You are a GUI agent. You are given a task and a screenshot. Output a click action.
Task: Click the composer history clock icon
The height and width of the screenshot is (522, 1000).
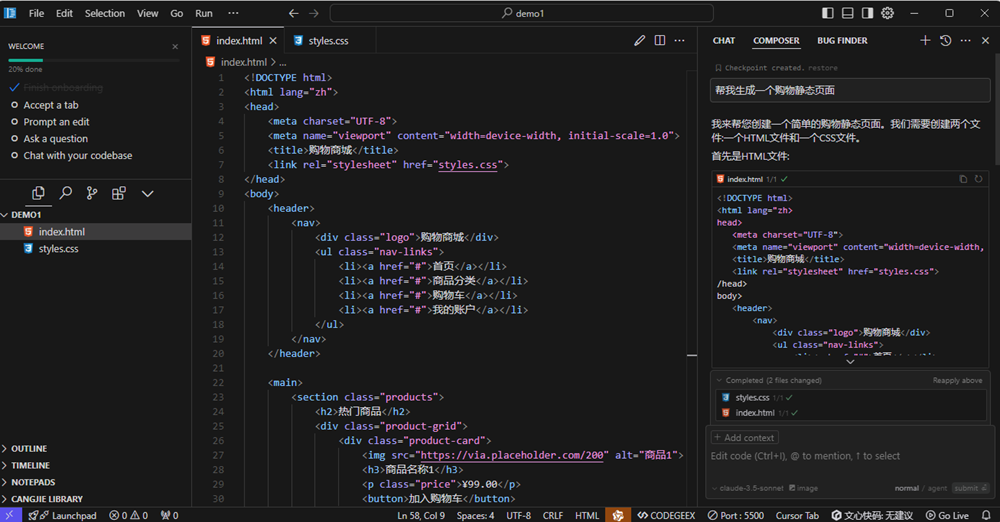click(945, 41)
